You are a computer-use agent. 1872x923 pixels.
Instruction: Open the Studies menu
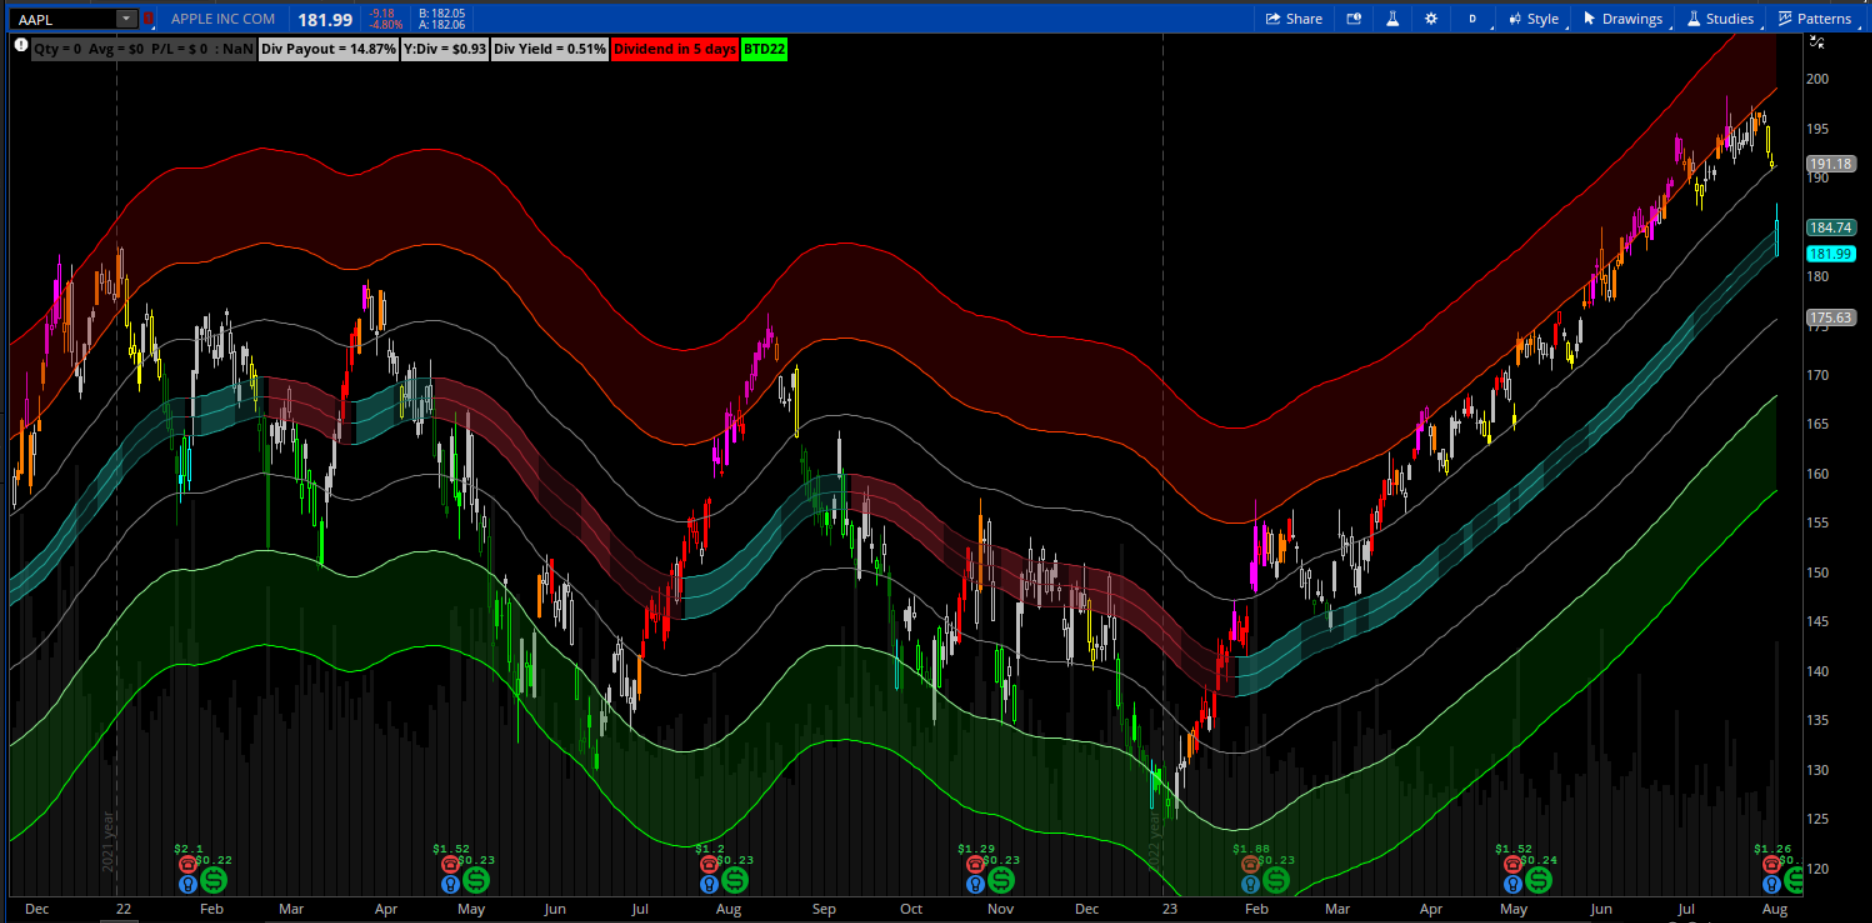point(1720,19)
